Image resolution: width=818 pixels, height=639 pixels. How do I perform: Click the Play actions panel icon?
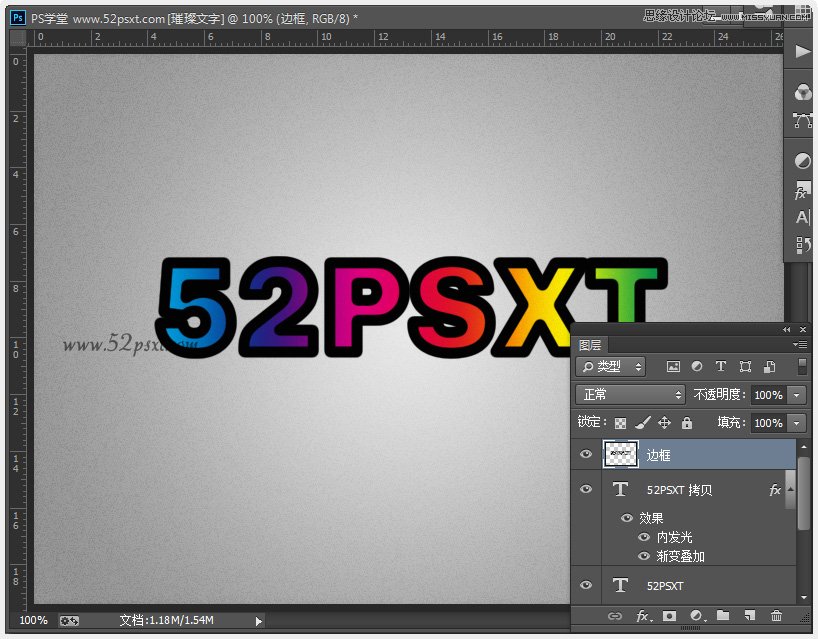pyautogui.click(x=802, y=52)
